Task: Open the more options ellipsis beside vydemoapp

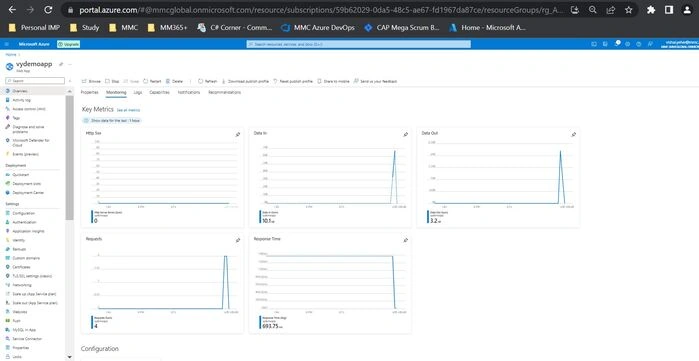Action: [70, 64]
